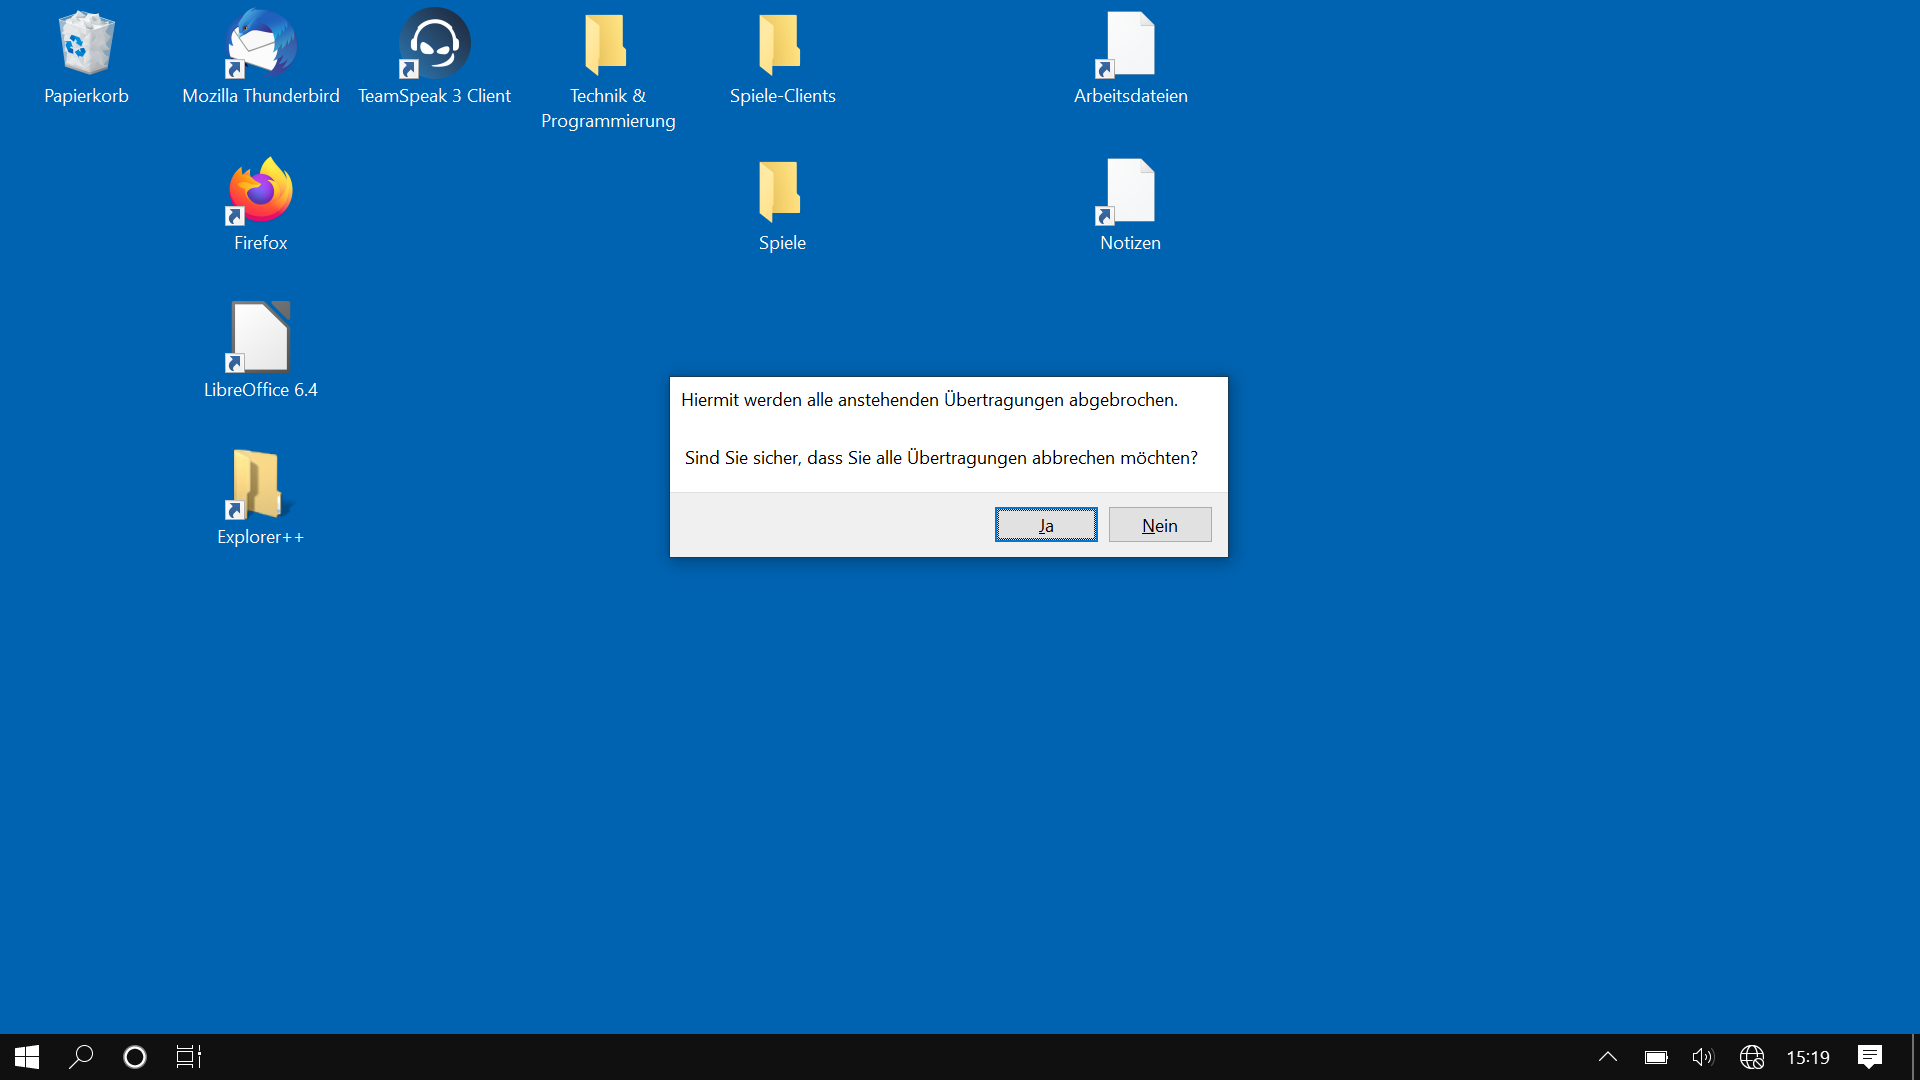The height and width of the screenshot is (1080, 1920).
Task: Adjust the volume control
Action: pos(1702,1057)
